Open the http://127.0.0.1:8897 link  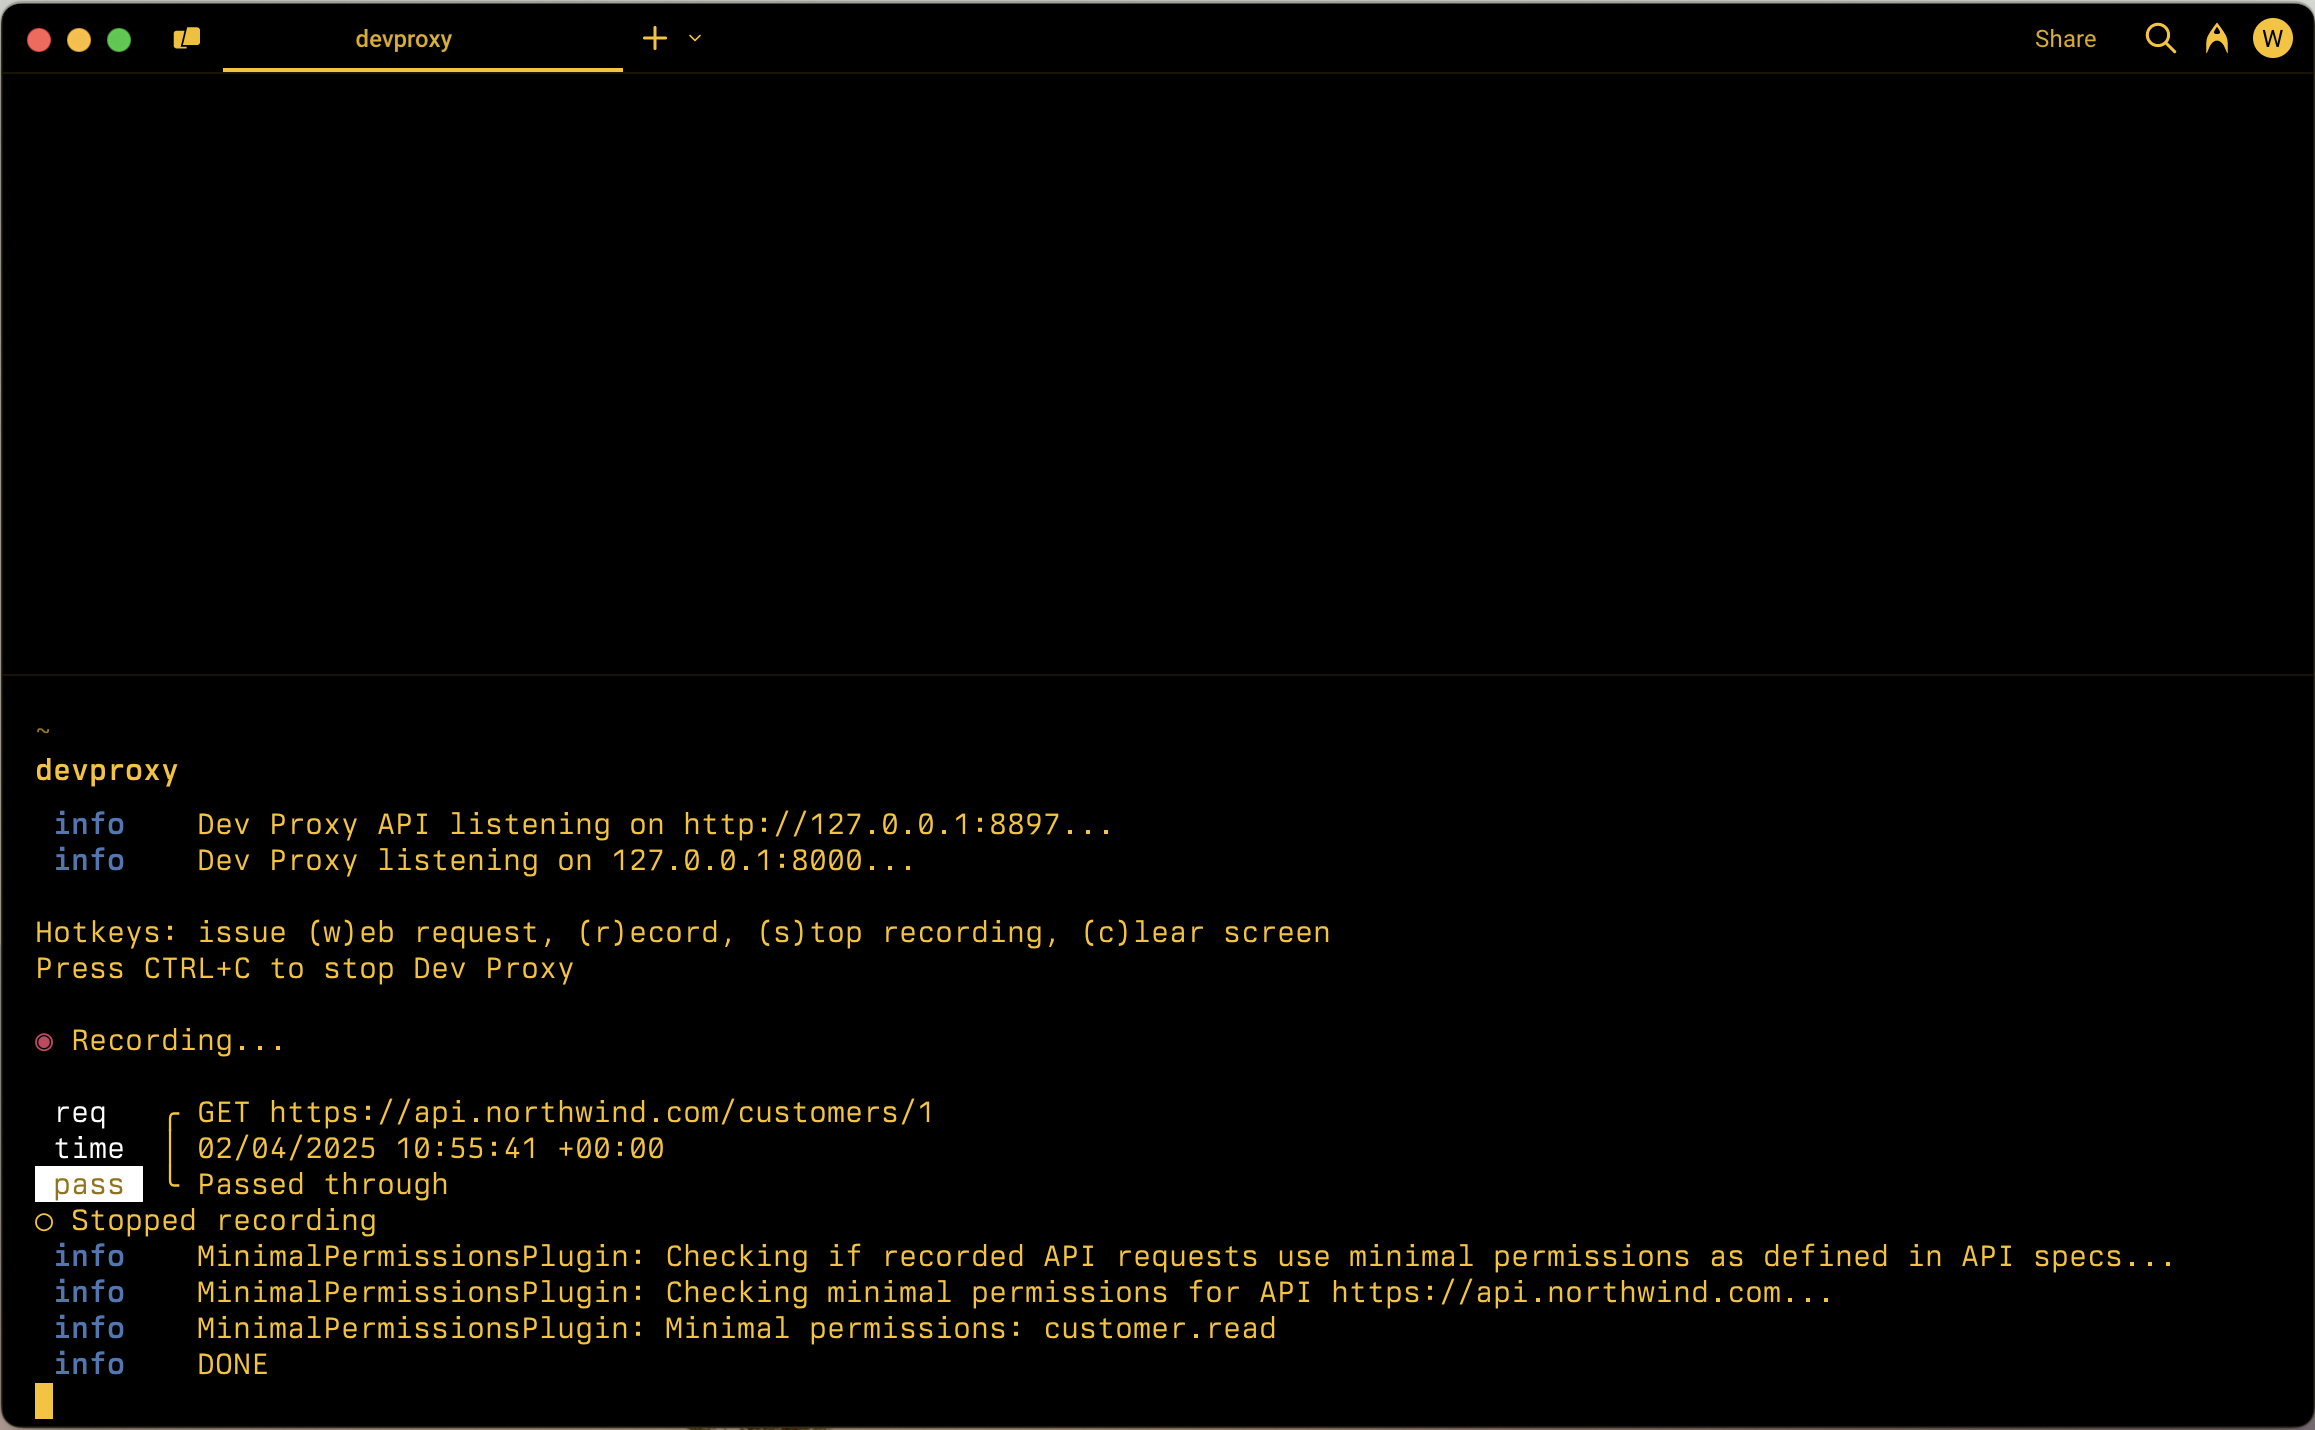[870, 825]
